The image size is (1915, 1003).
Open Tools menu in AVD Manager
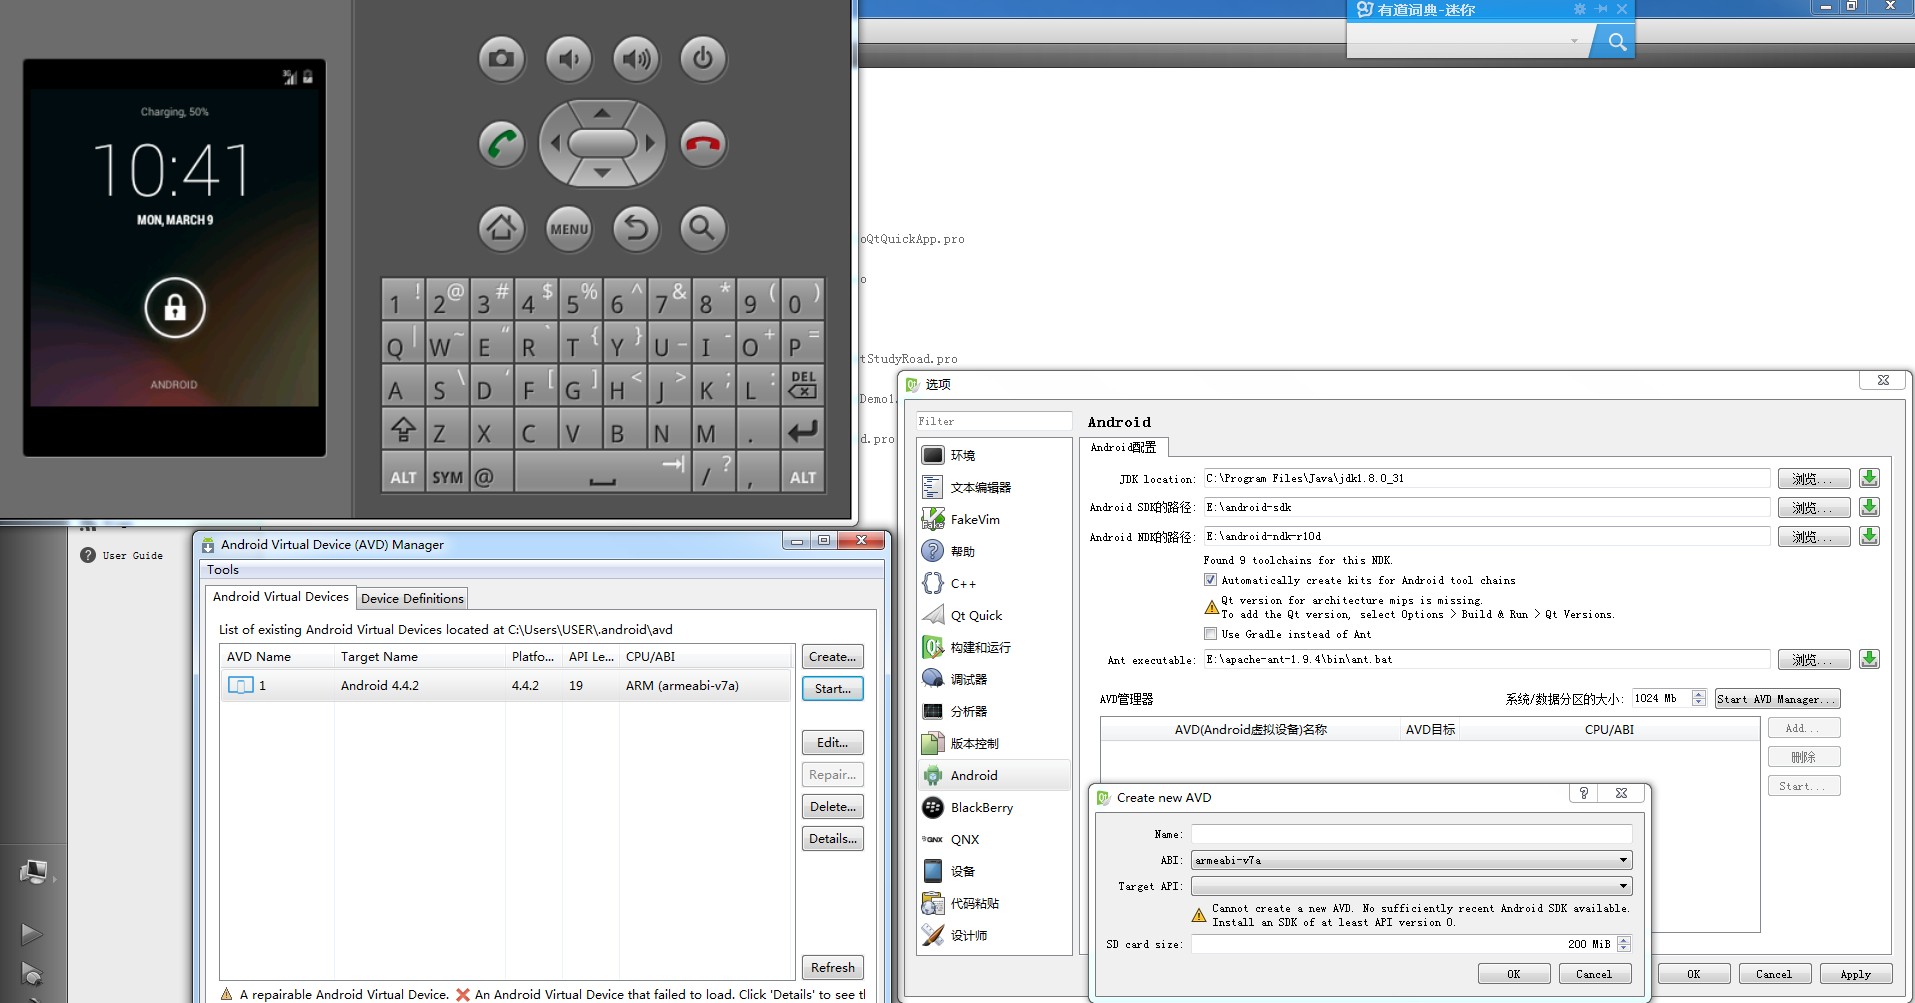[x=223, y=570]
